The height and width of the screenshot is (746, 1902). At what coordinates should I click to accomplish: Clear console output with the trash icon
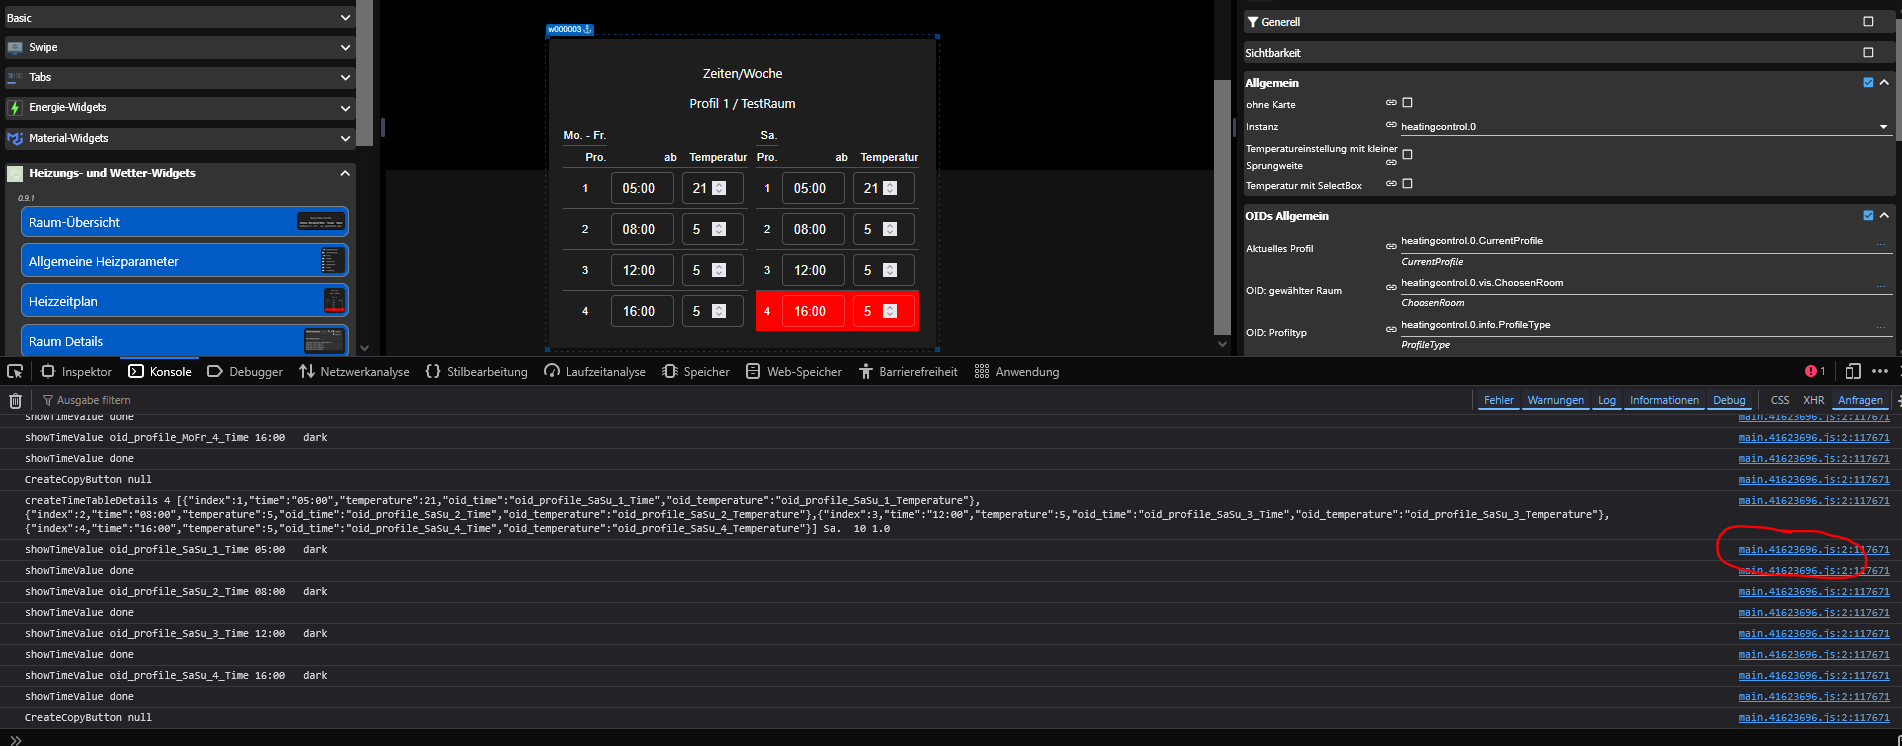pos(15,400)
